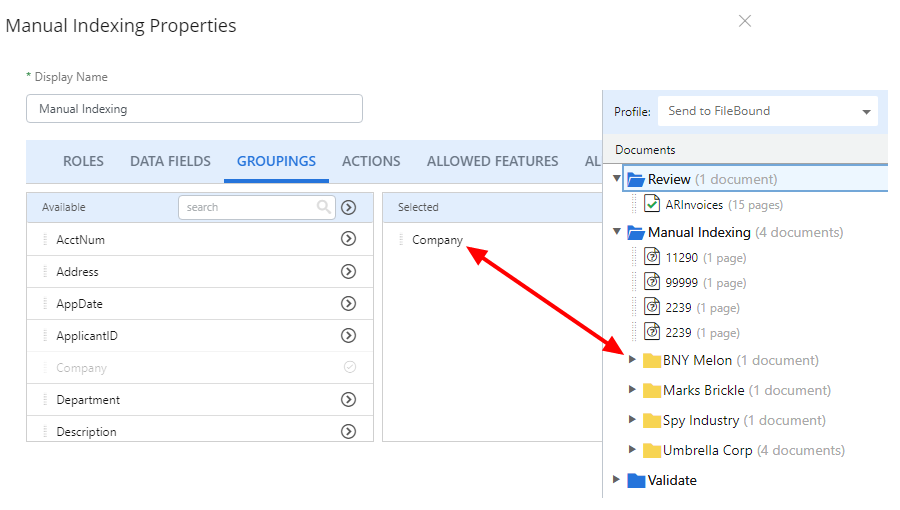This screenshot has width=900, height=510.
Task: Collapse the Manual Indexing folder
Action: coord(617,232)
